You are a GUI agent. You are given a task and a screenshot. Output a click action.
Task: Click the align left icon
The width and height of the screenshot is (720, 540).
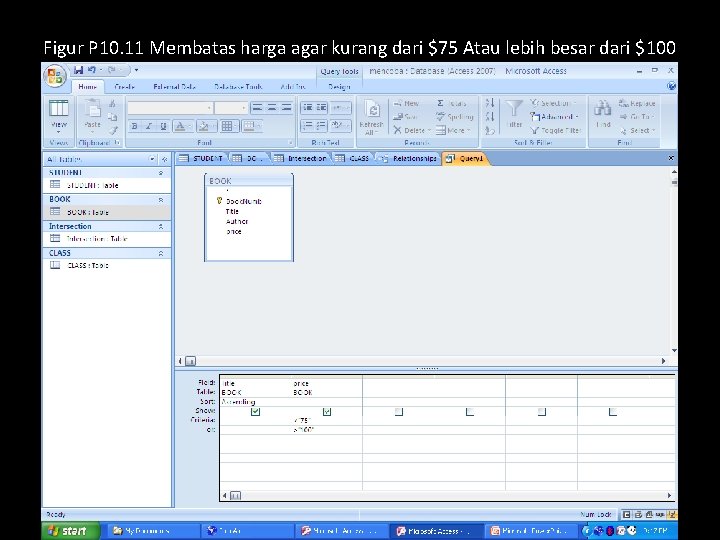[x=257, y=107]
